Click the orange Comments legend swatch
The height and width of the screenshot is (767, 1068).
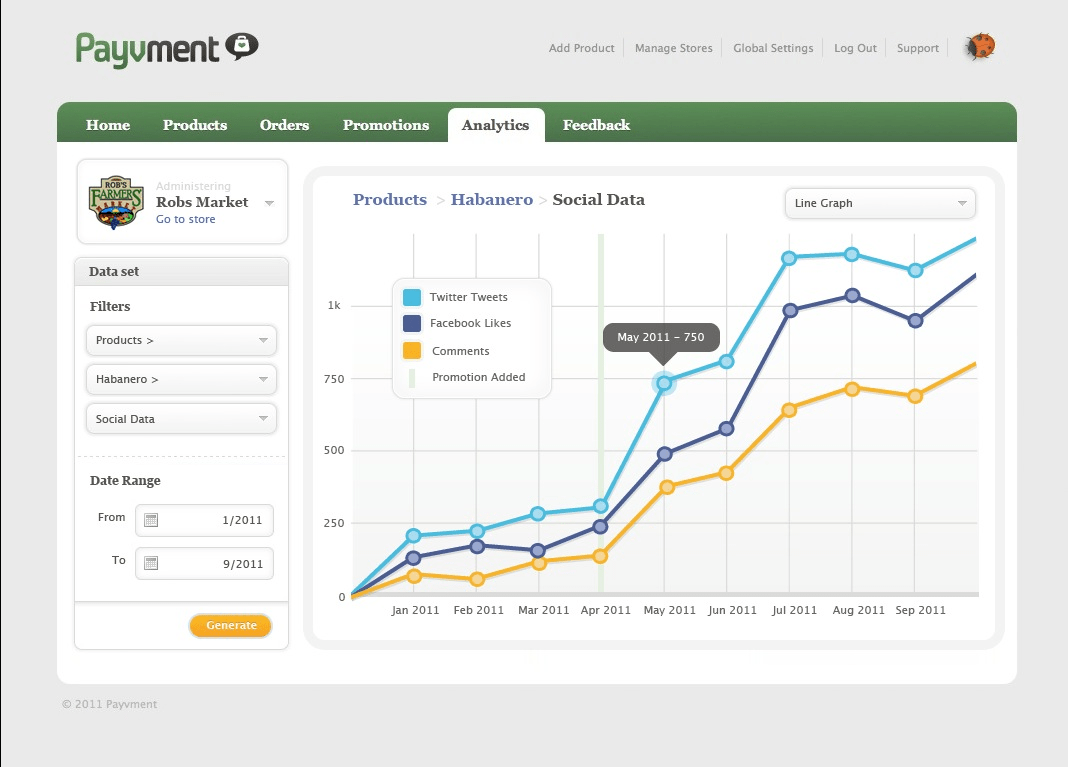(412, 351)
